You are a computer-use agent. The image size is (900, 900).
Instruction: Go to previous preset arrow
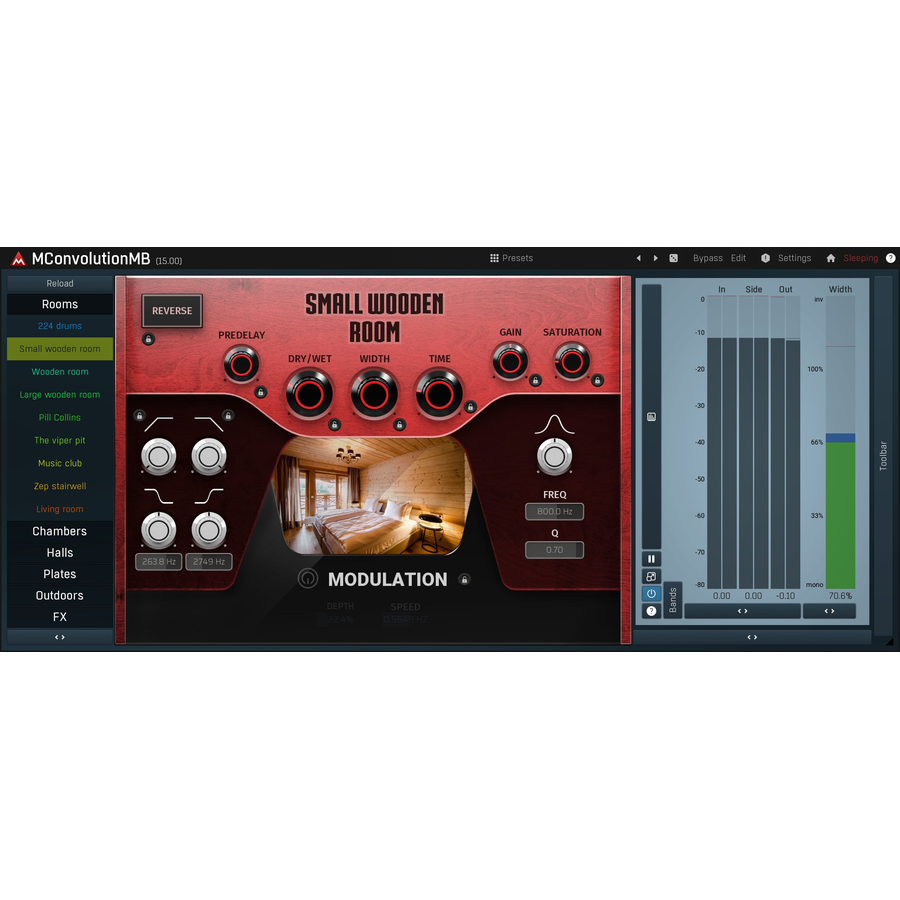[x=638, y=258]
